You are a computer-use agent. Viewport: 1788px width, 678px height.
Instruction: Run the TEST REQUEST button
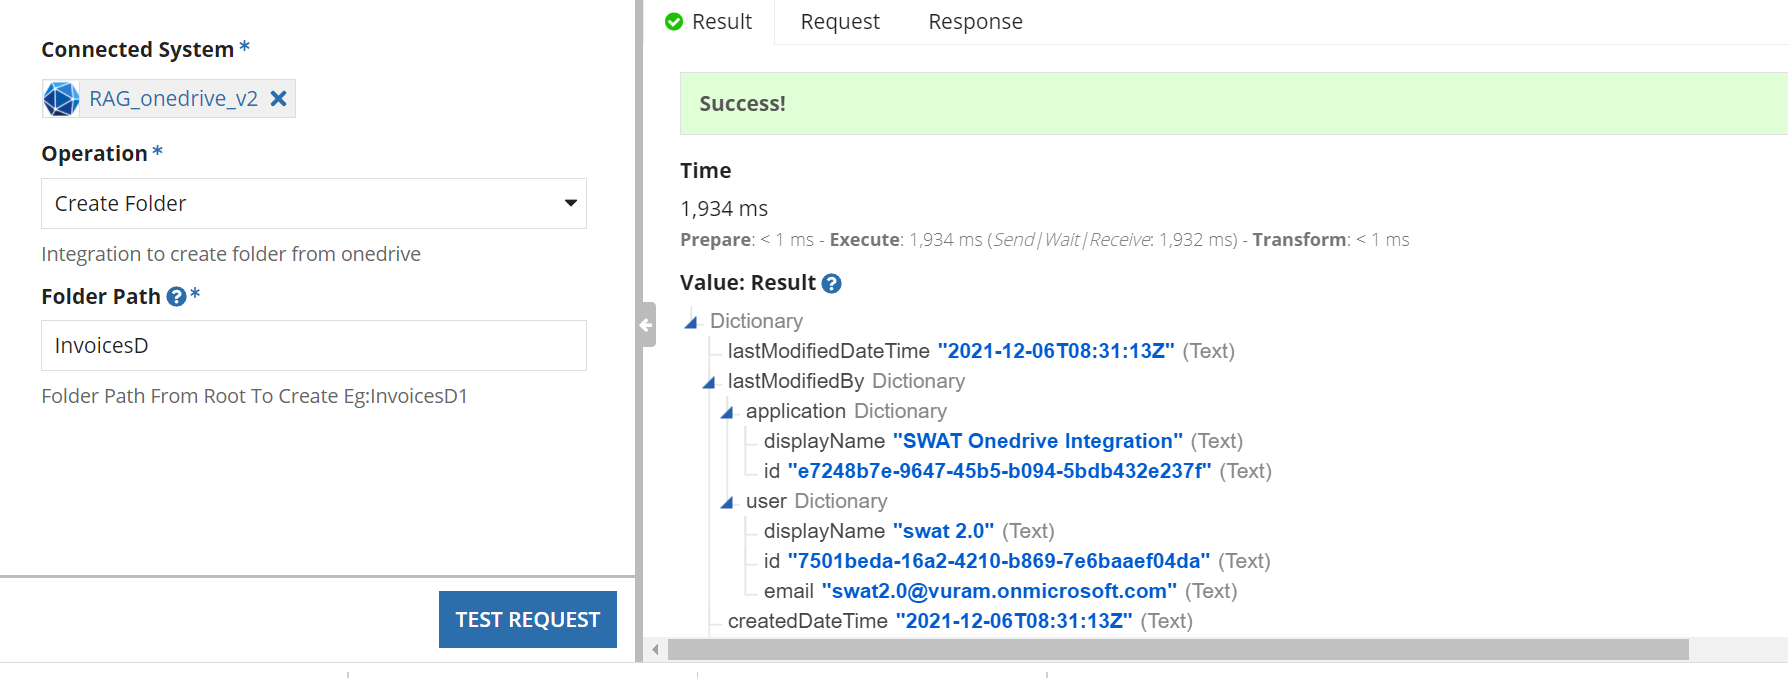click(528, 619)
